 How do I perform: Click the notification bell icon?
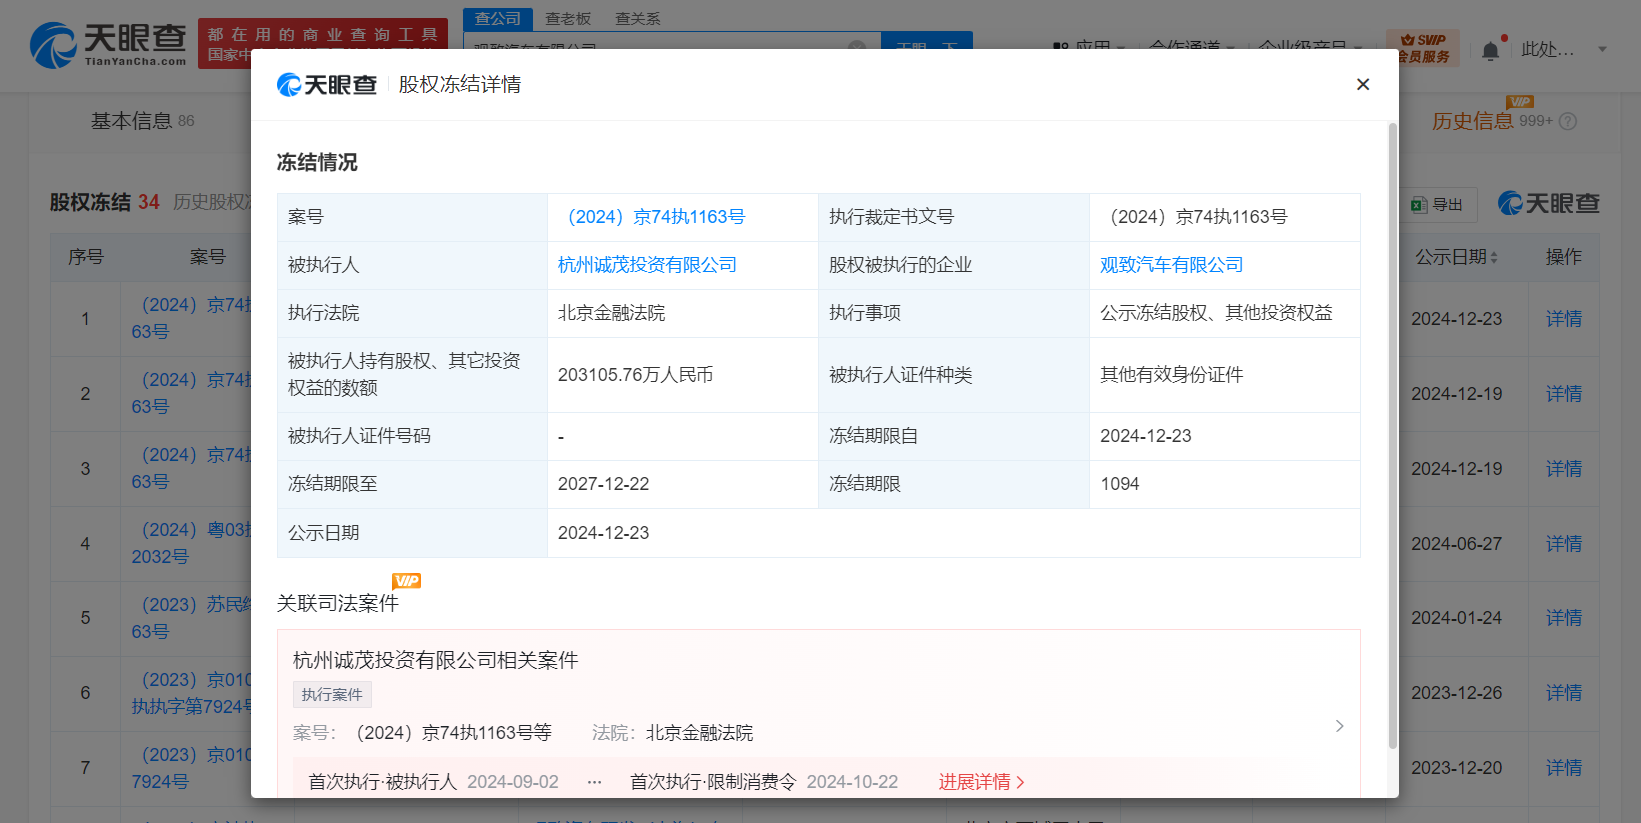[x=1490, y=50]
